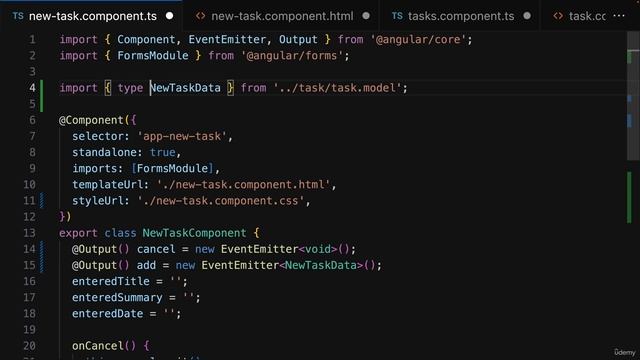Open new-task.component.html tab
Screen dimensions: 640x360
coord(282,16)
